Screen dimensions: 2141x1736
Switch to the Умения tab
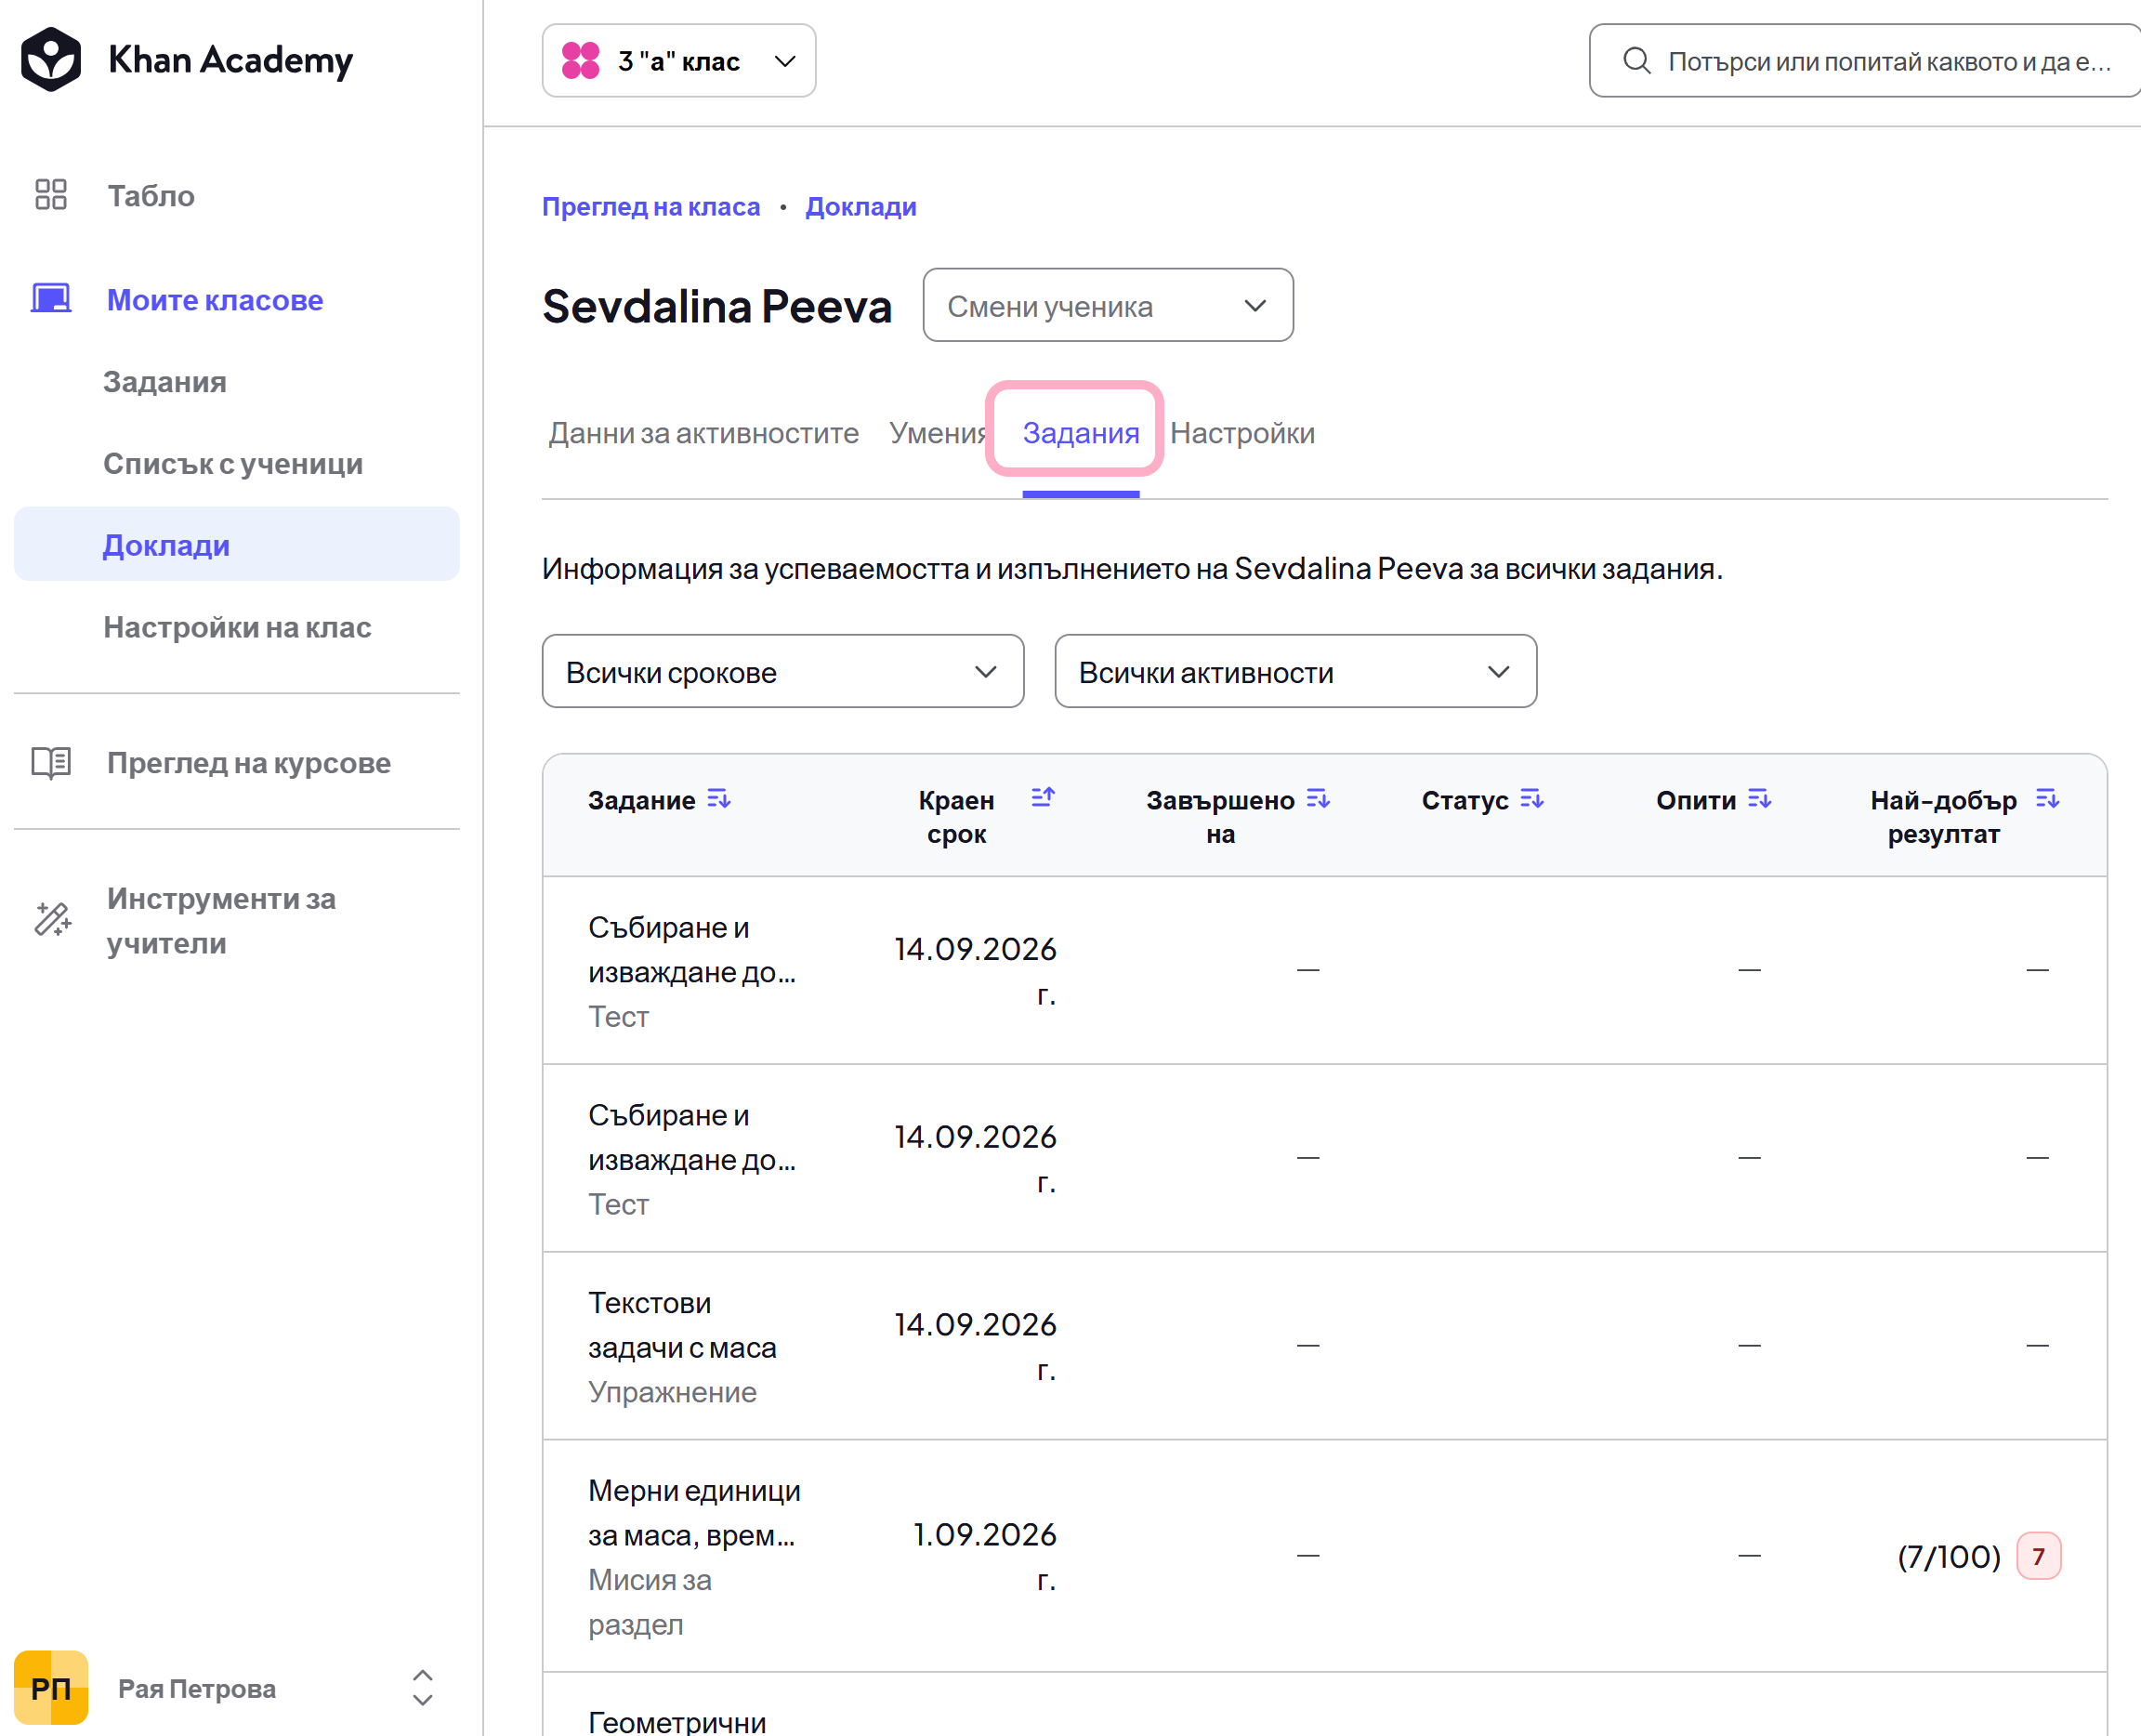(x=938, y=433)
